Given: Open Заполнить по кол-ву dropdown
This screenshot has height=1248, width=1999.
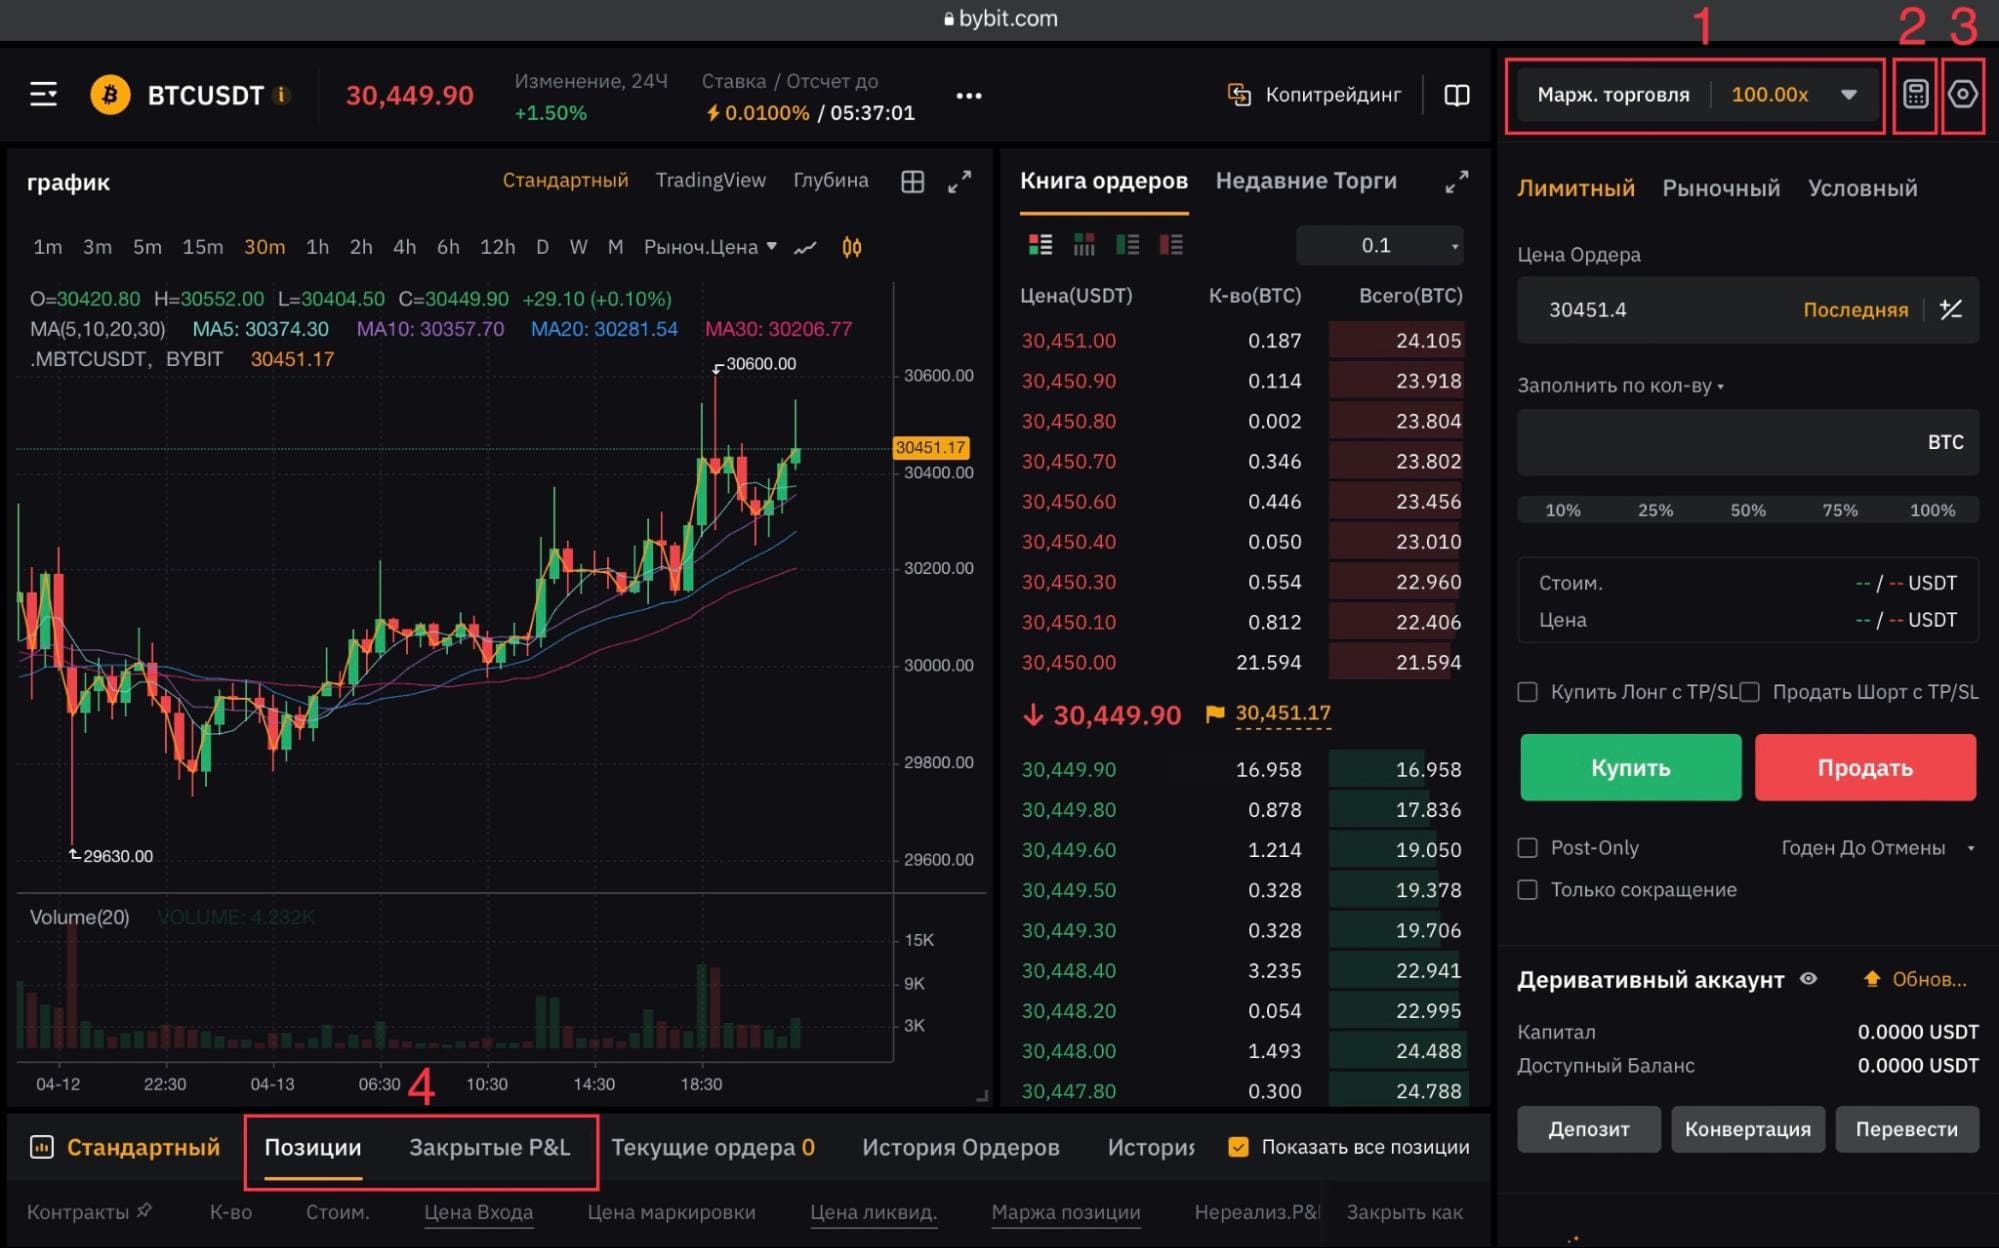Looking at the screenshot, I should pos(1620,386).
